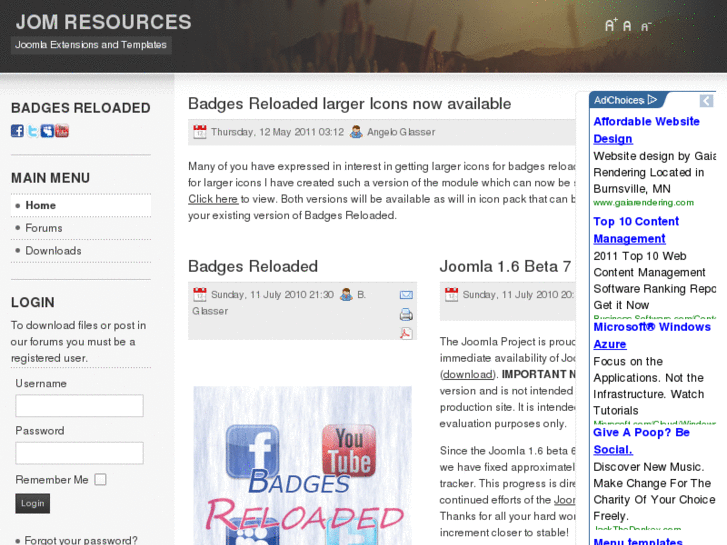Open 'Top 10 Content Management' ad link
The width and height of the screenshot is (727, 545).
pyautogui.click(x=636, y=230)
